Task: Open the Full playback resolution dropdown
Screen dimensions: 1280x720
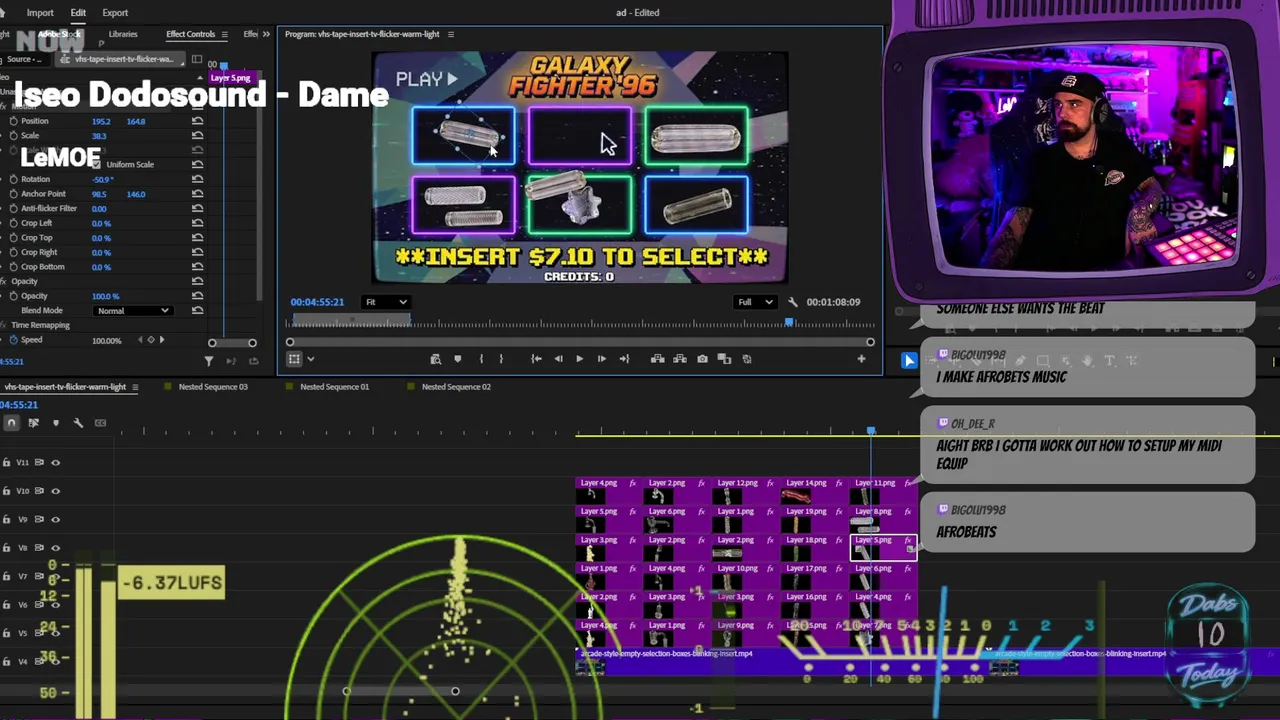Action: 755,302
